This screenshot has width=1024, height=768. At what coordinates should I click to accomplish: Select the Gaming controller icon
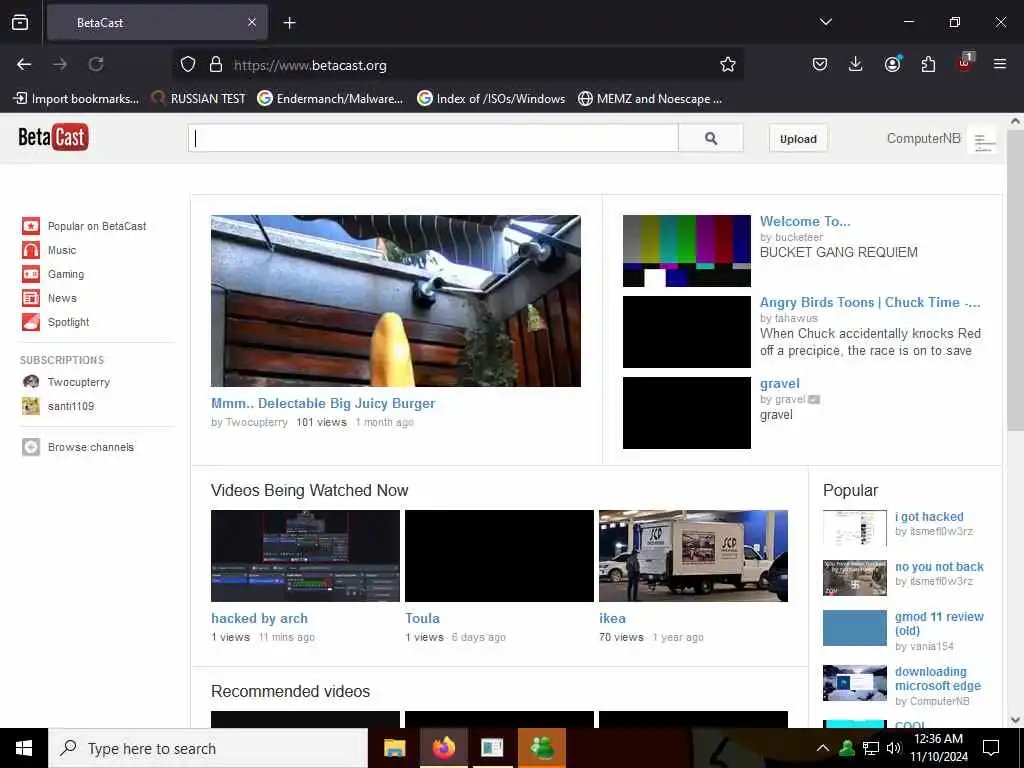pyautogui.click(x=31, y=274)
